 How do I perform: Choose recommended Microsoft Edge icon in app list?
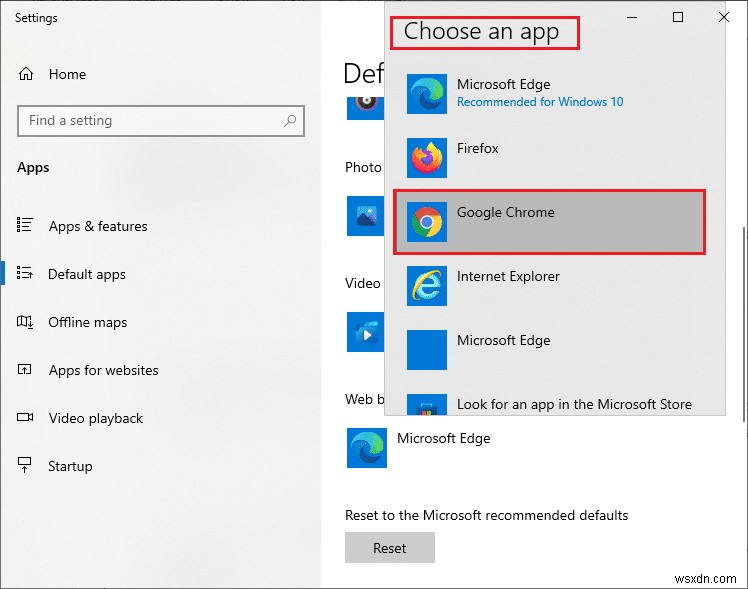coord(427,94)
